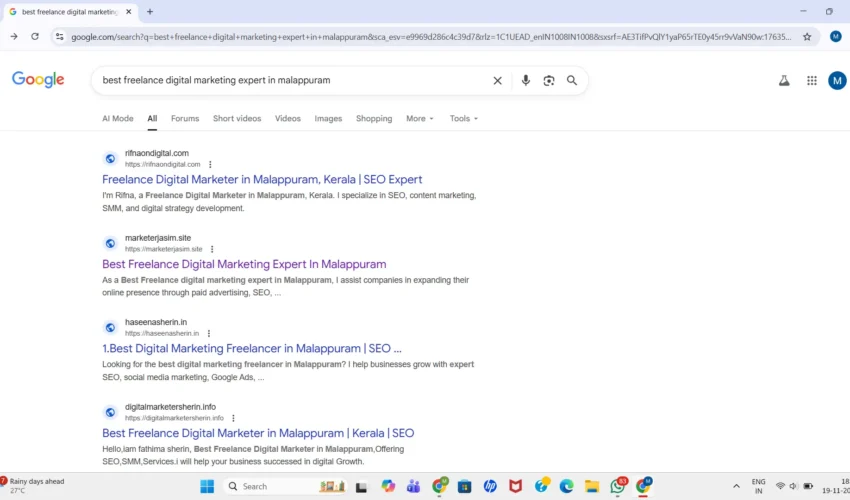Open options menu for rifnaondigital.com result
The height and width of the screenshot is (500, 850).
coord(210,165)
